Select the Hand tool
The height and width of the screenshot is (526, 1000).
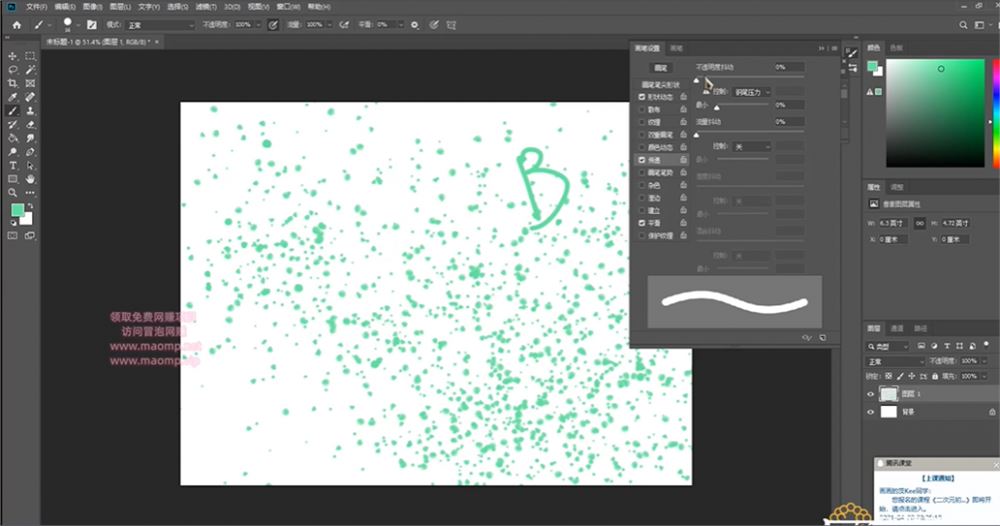pyautogui.click(x=30, y=179)
